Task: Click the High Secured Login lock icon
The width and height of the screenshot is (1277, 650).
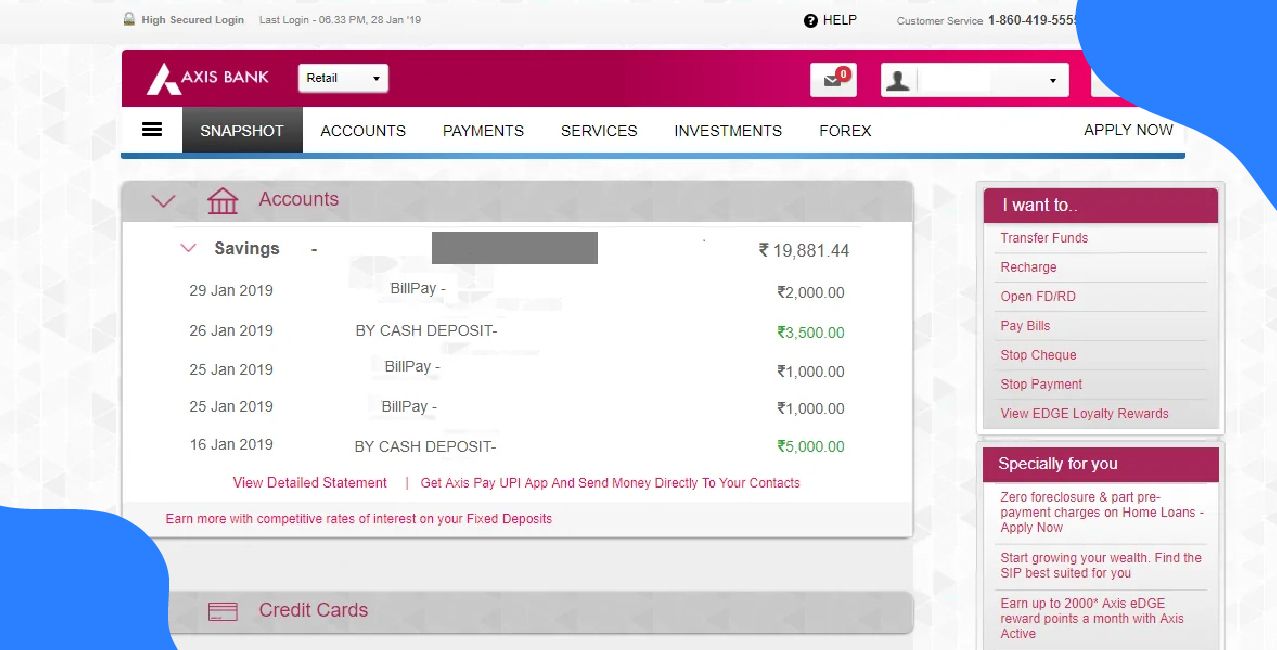Action: click(x=128, y=18)
